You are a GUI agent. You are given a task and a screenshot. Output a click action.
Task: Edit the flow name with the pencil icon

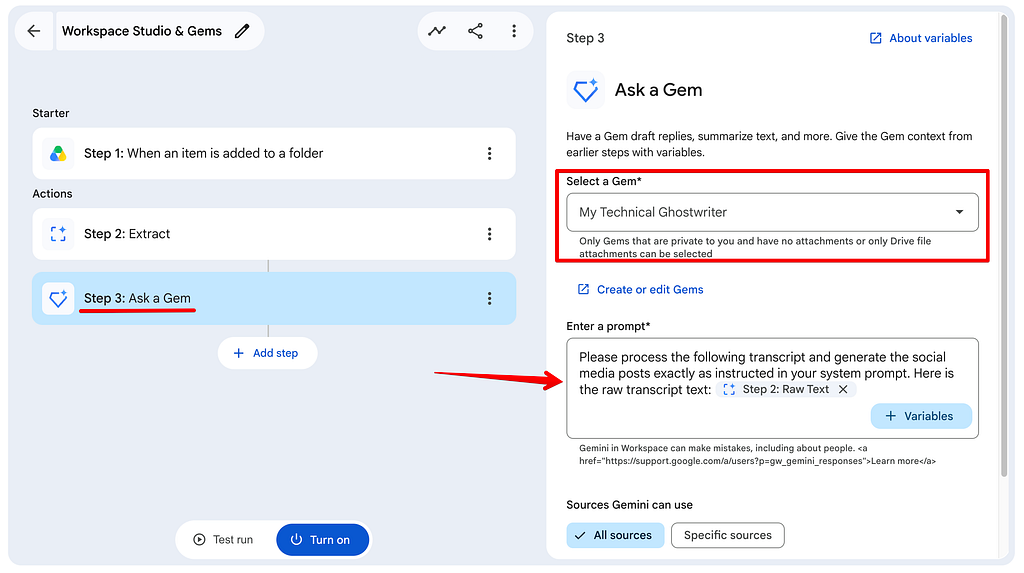[x=242, y=31]
